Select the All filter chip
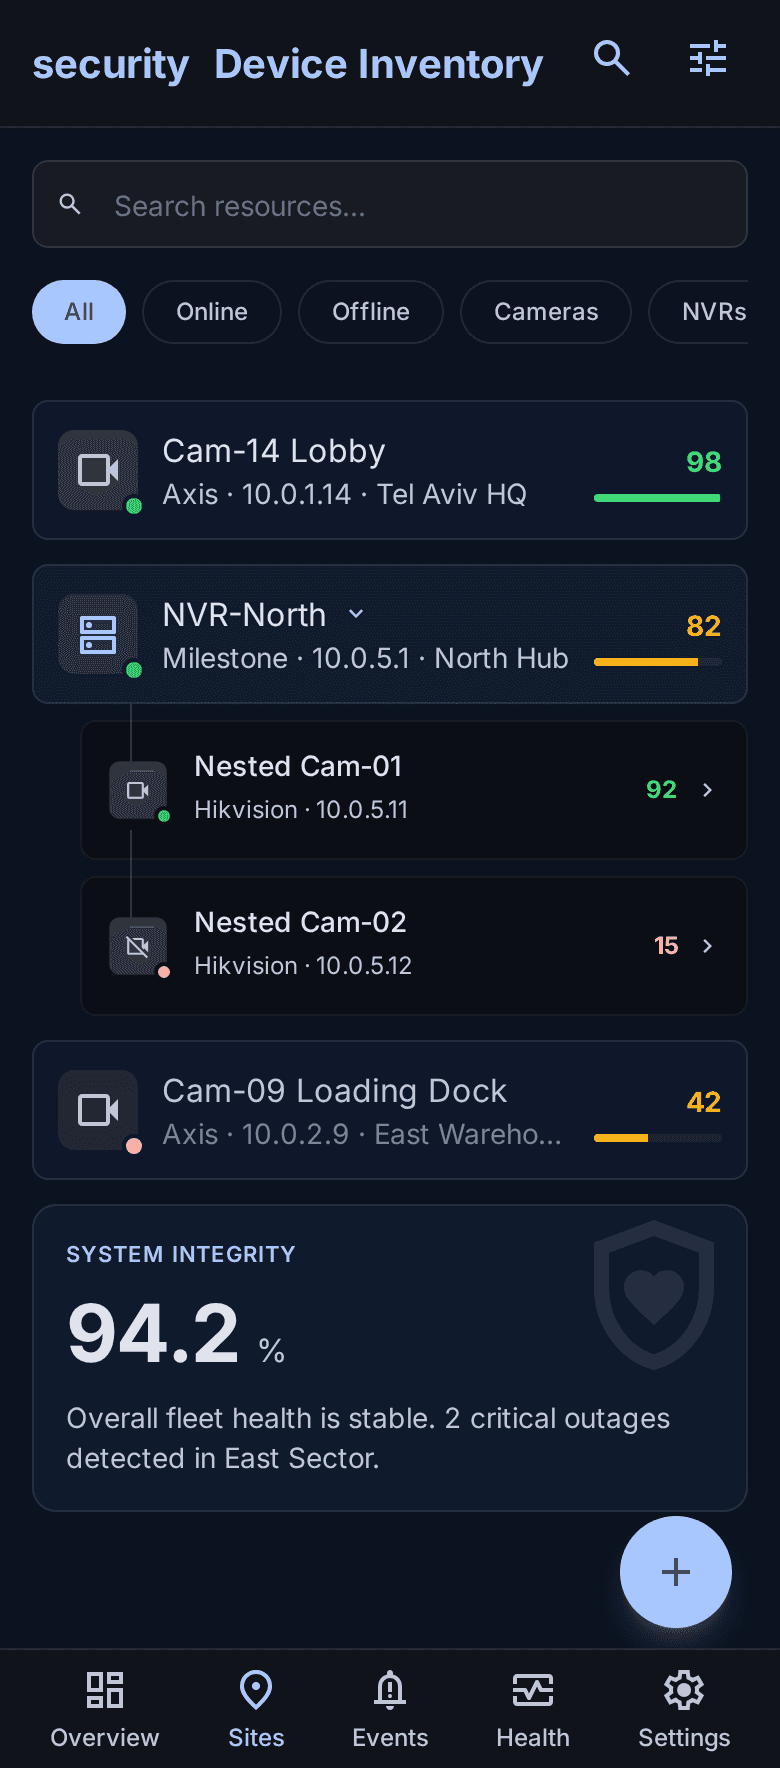 [79, 312]
